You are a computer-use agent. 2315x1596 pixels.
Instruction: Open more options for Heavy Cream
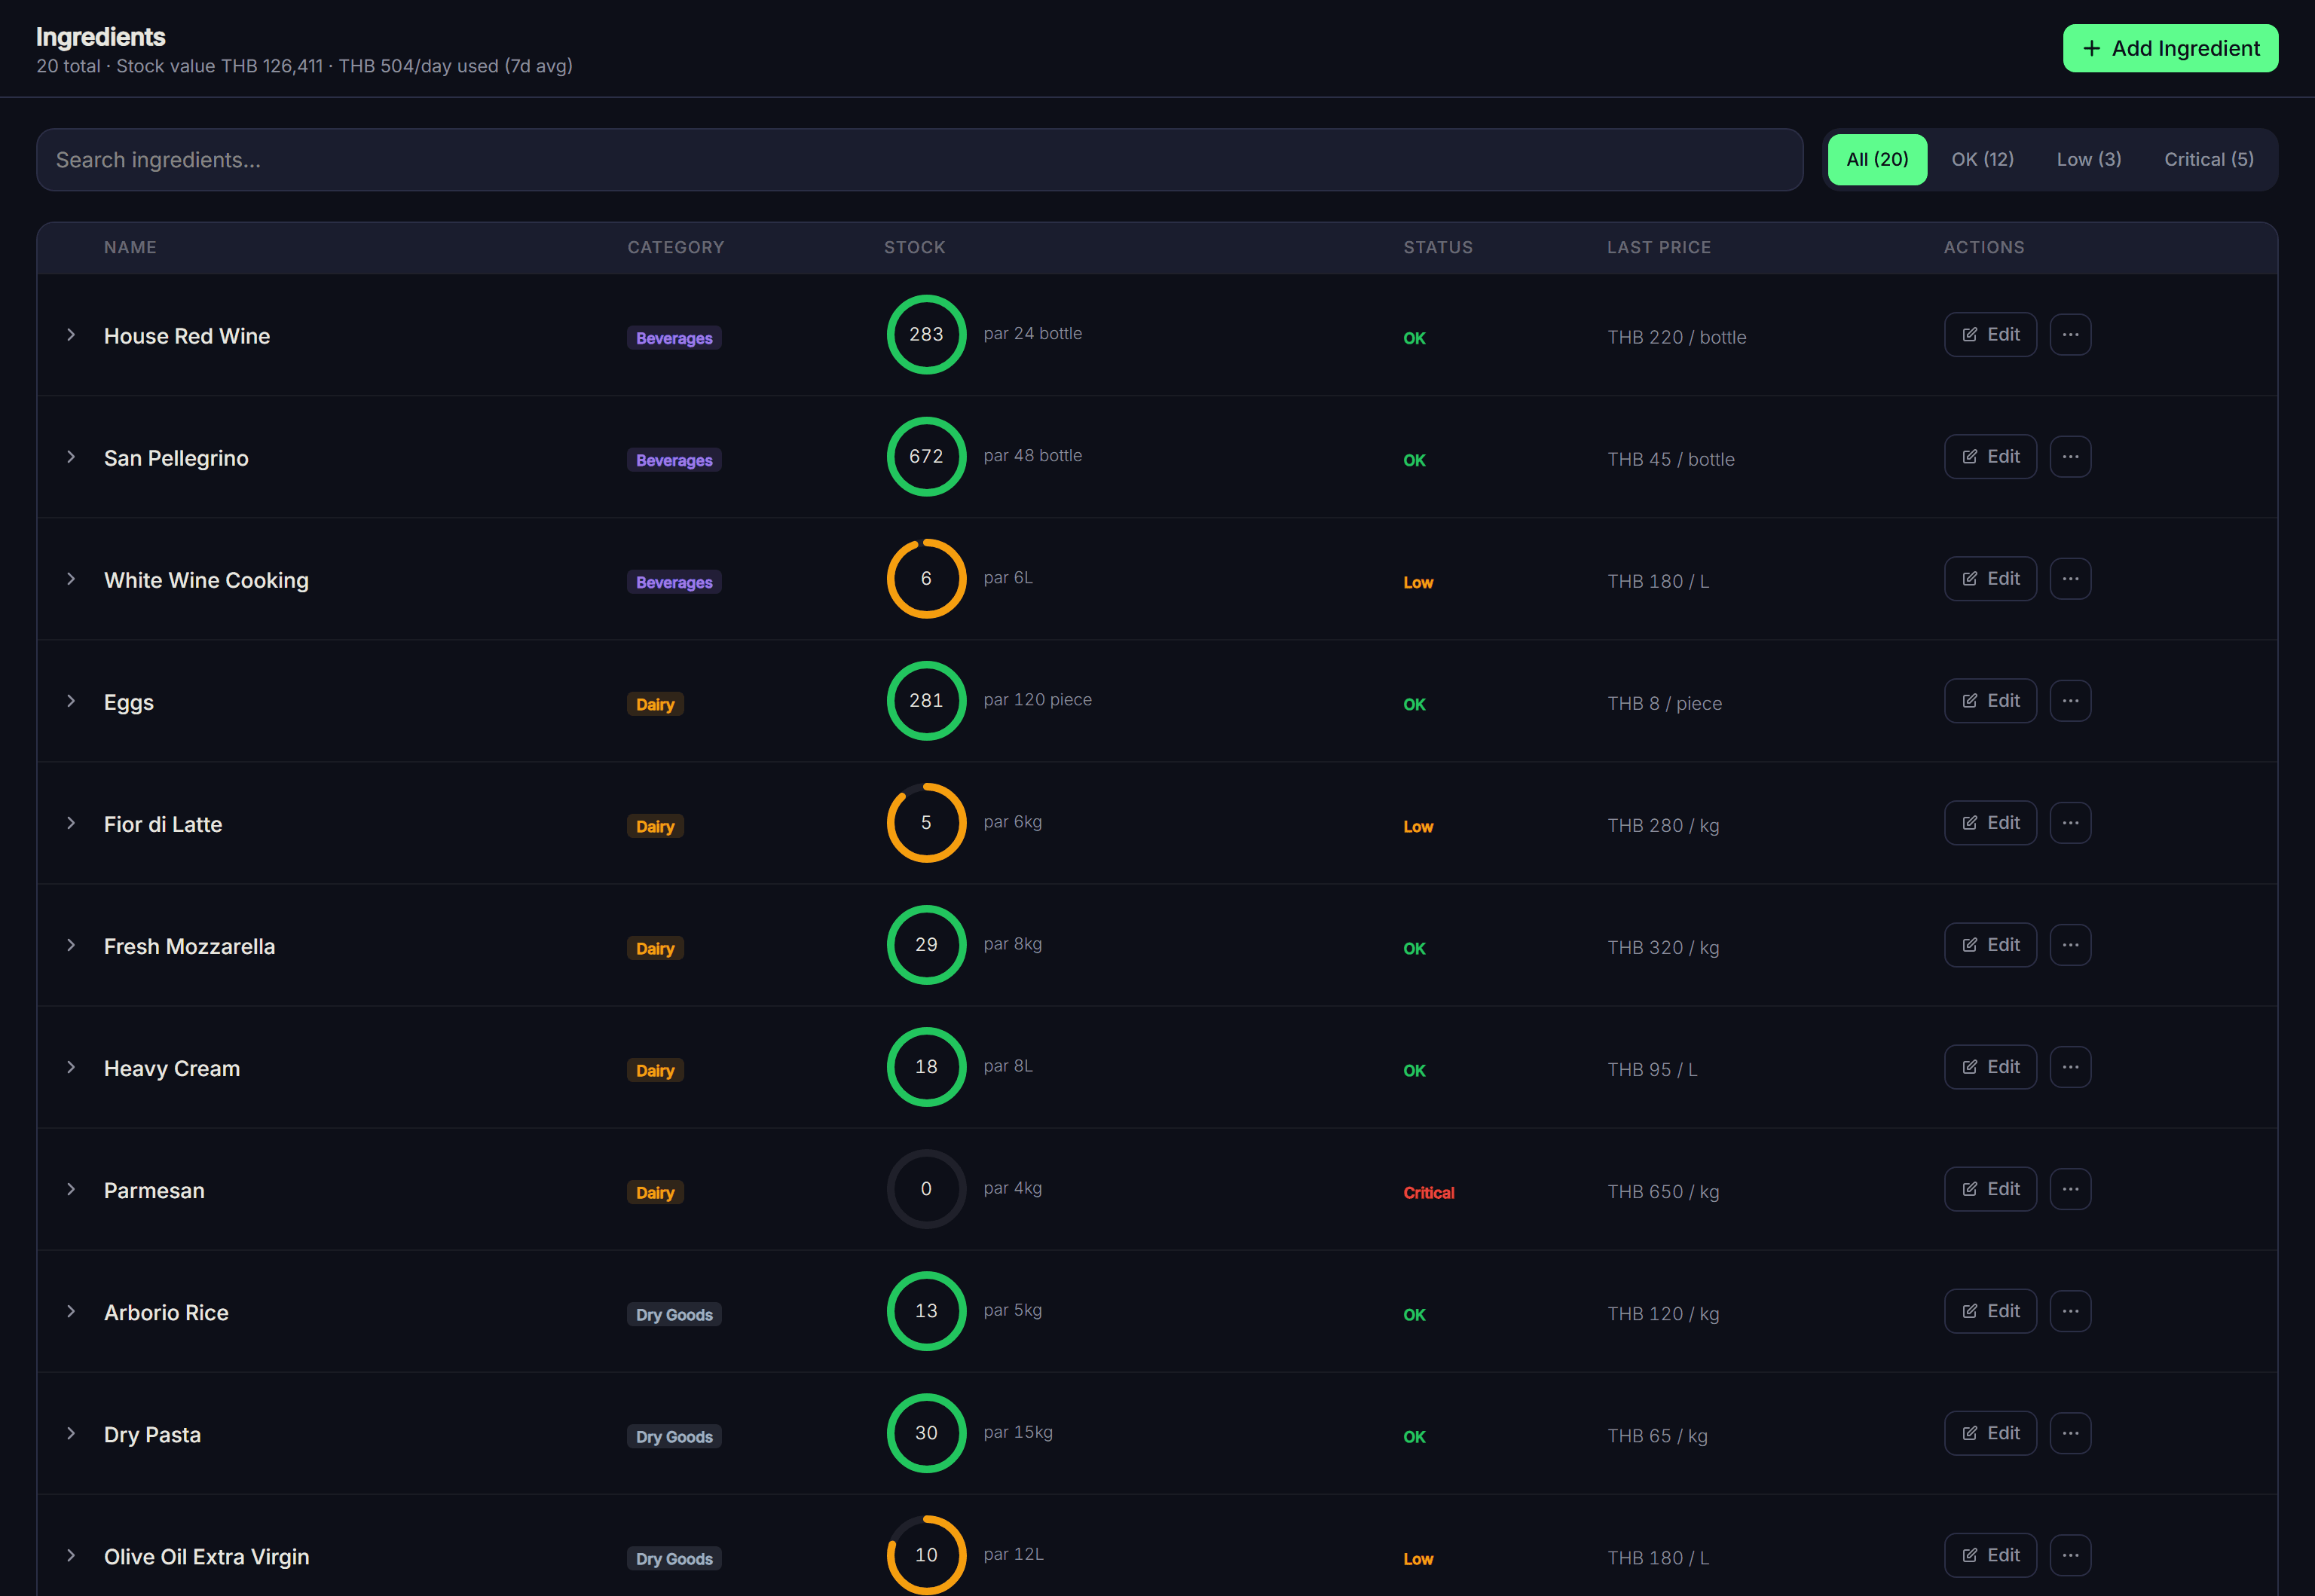[x=2070, y=1067]
